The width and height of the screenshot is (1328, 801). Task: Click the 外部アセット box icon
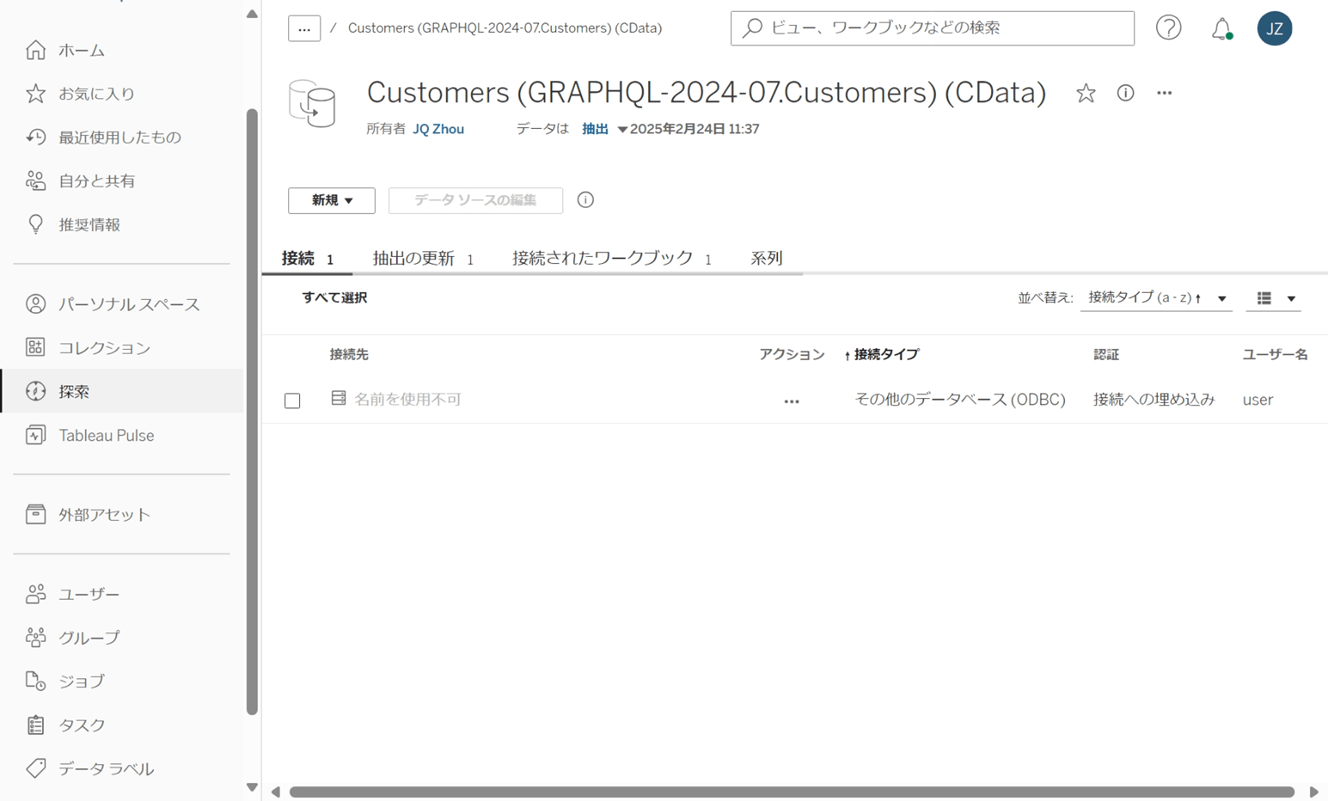pos(36,514)
